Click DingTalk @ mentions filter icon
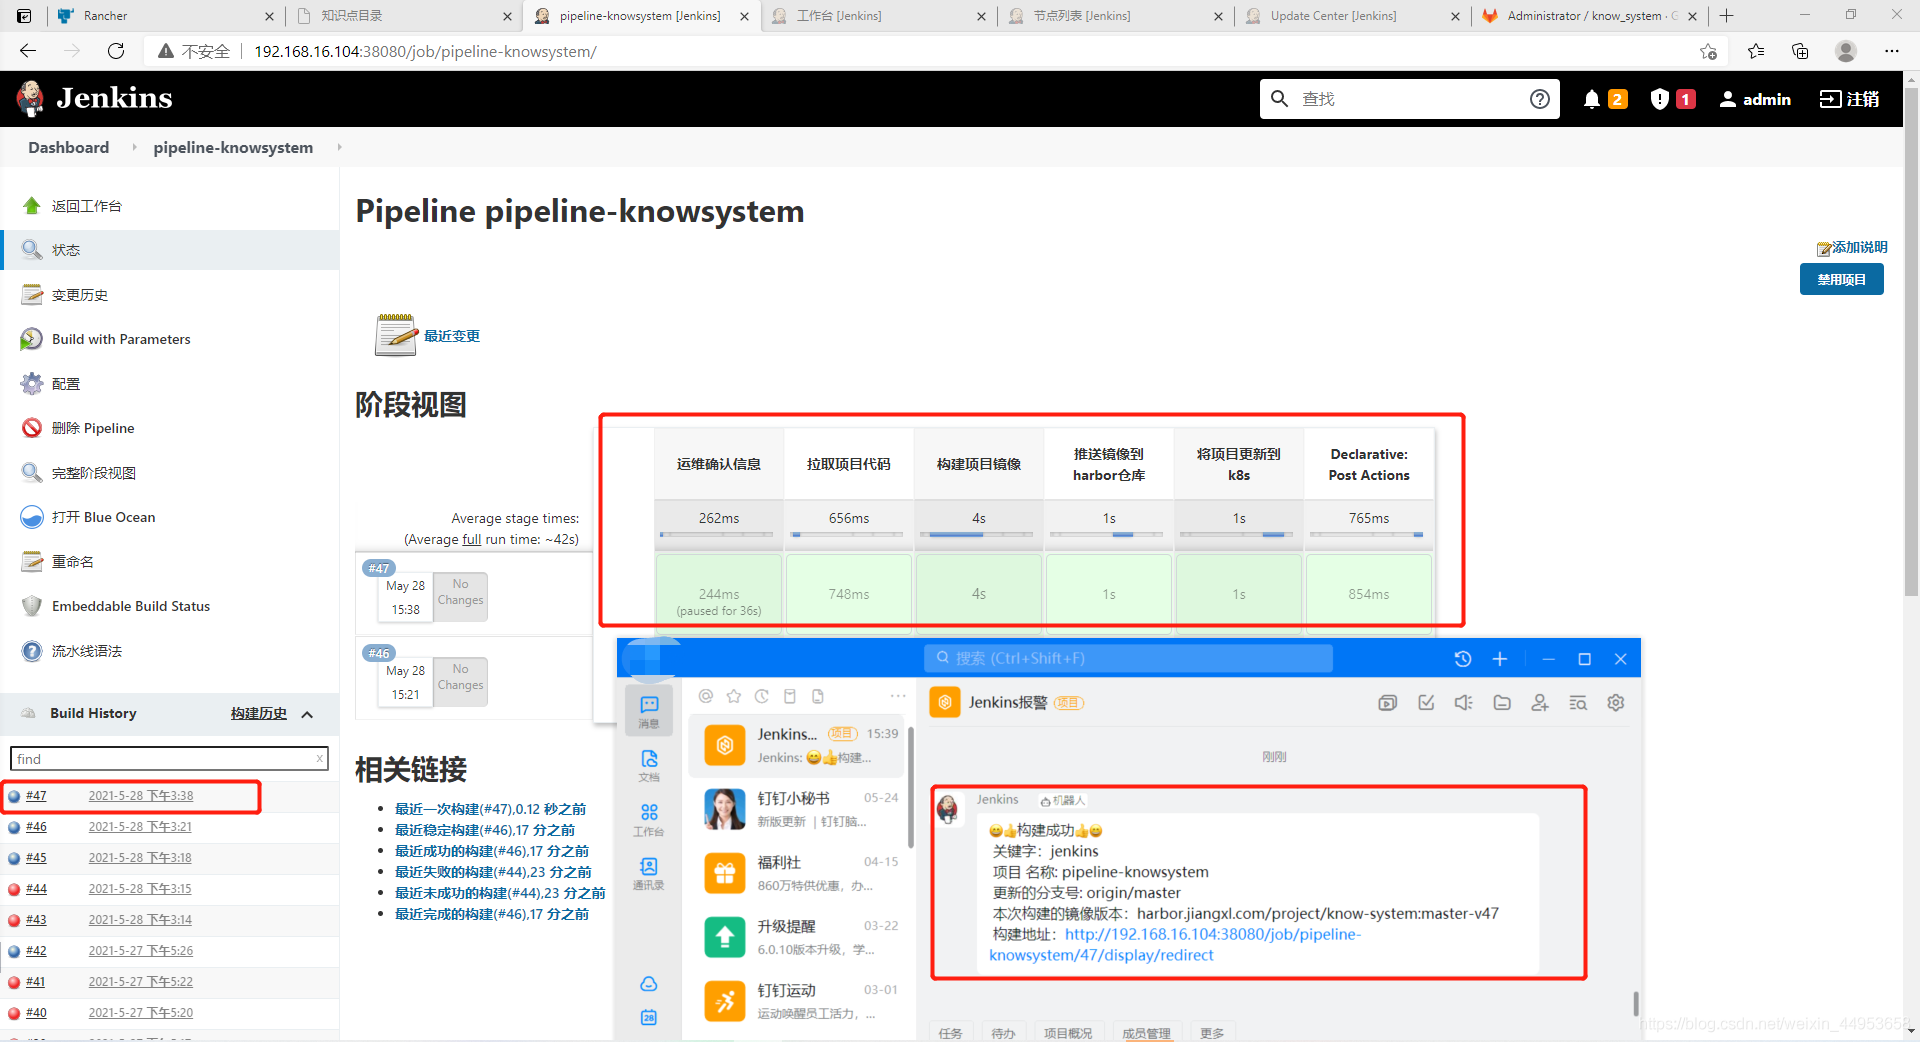Image resolution: width=1920 pixels, height=1042 pixels. pyautogui.click(x=706, y=696)
